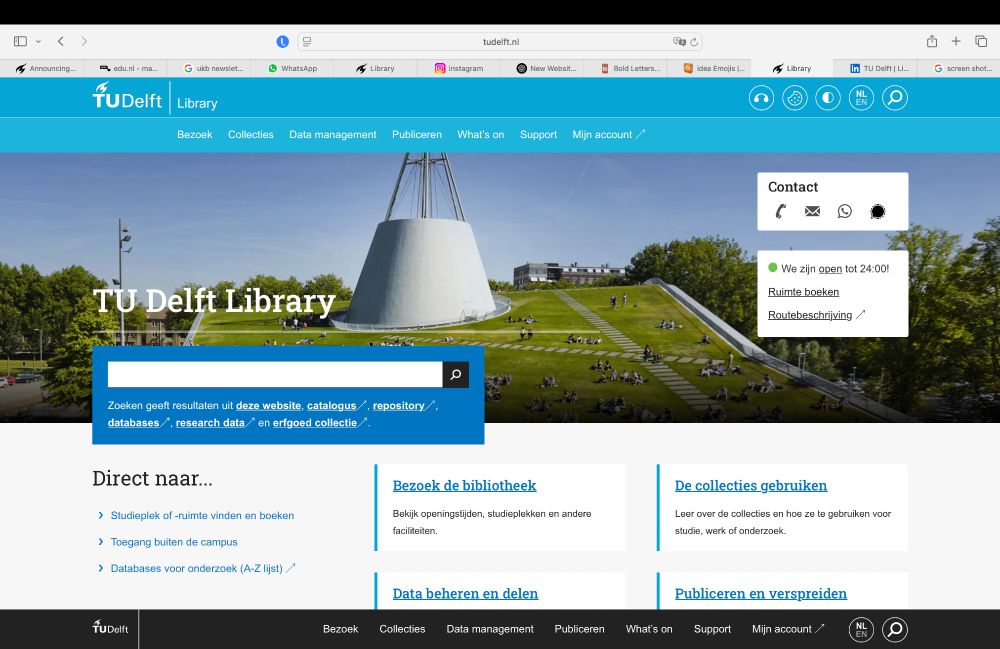The width and height of the screenshot is (1000, 649).
Task: Click the tudelft.nl address bar
Action: click(x=501, y=41)
